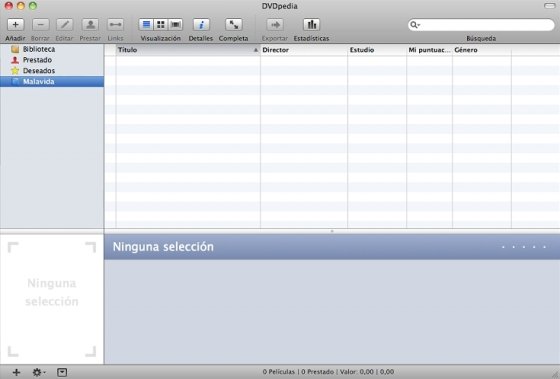Toggle the bottom panel dropdown box icon
This screenshot has height=379, width=560.
pyautogui.click(x=62, y=372)
